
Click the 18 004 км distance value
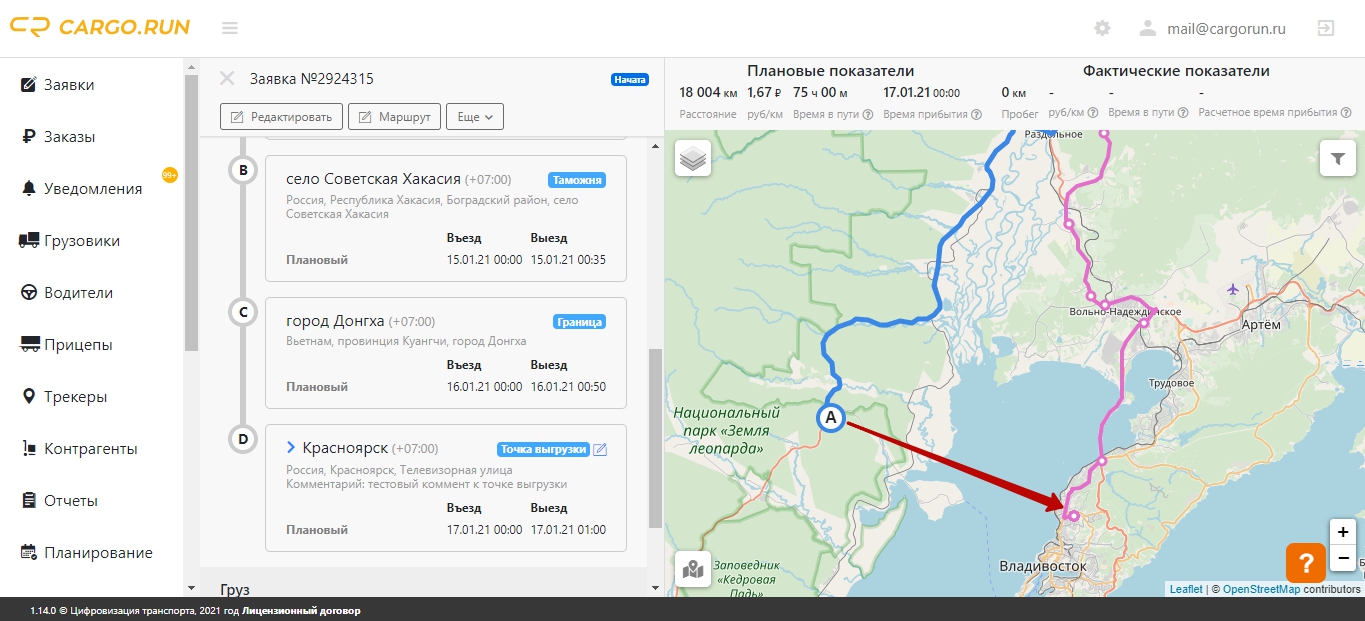point(708,92)
